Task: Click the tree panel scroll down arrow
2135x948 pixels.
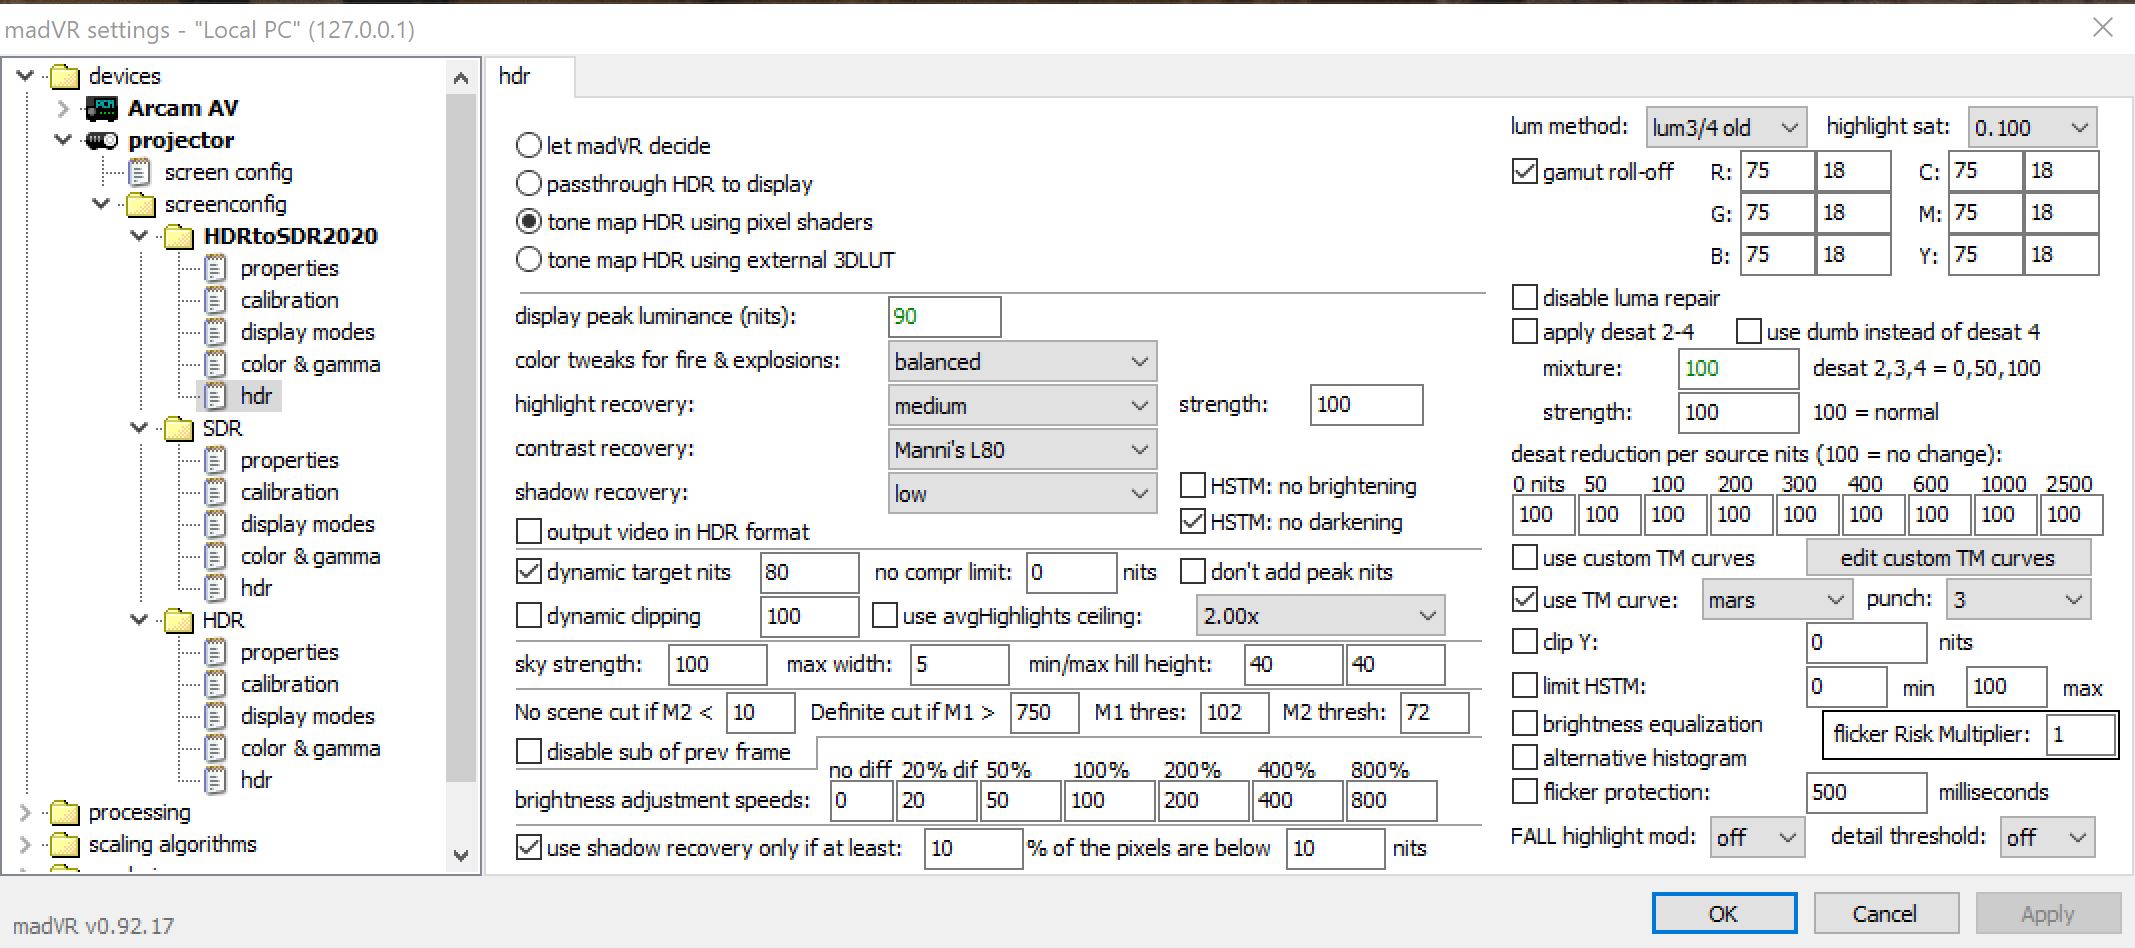Action: click(x=461, y=855)
